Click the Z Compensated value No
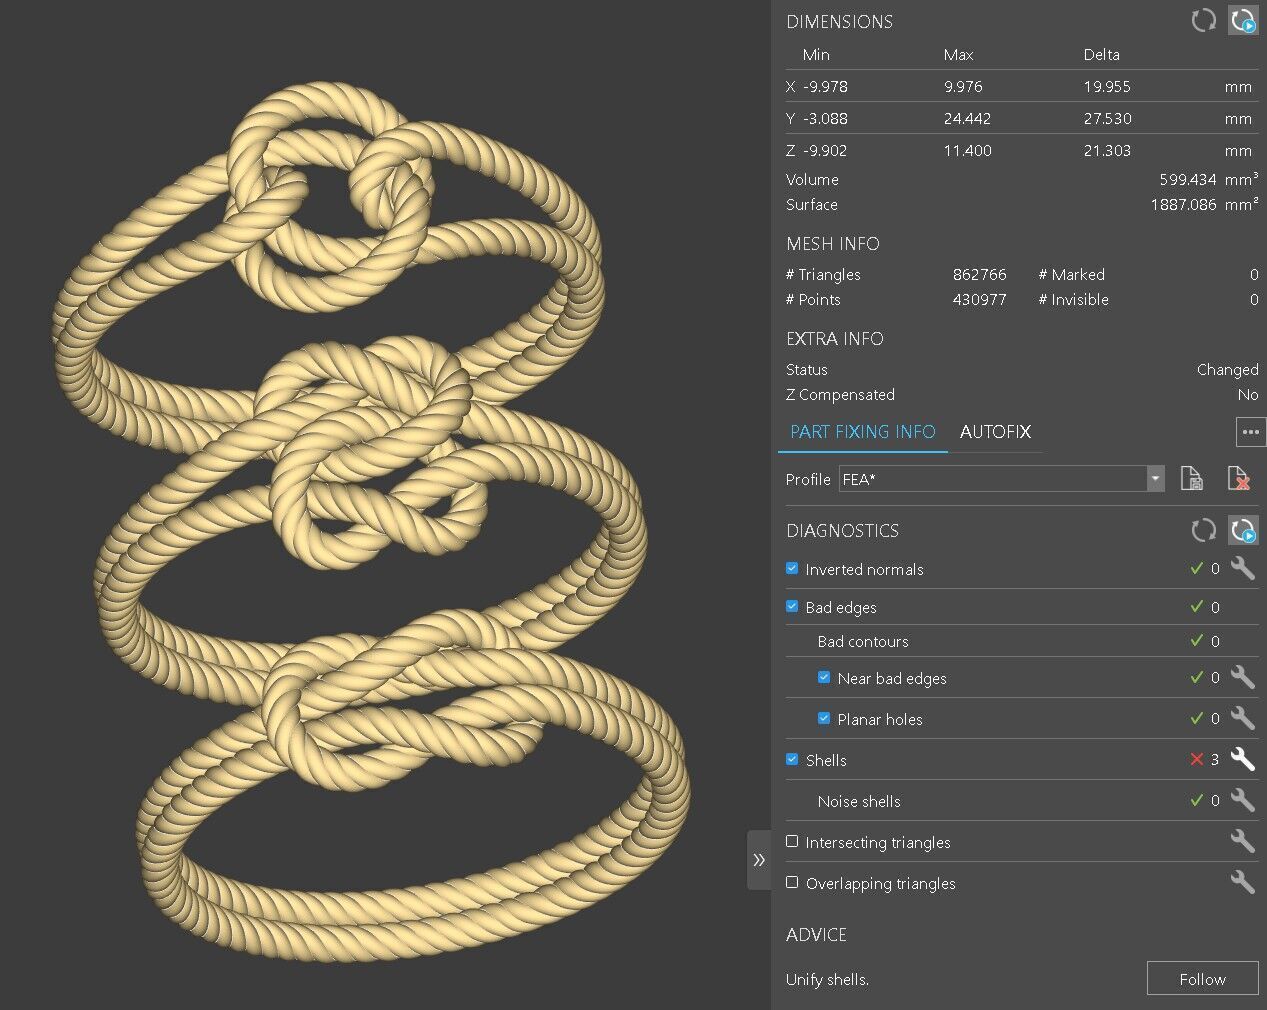The height and width of the screenshot is (1010, 1267). tap(1247, 394)
